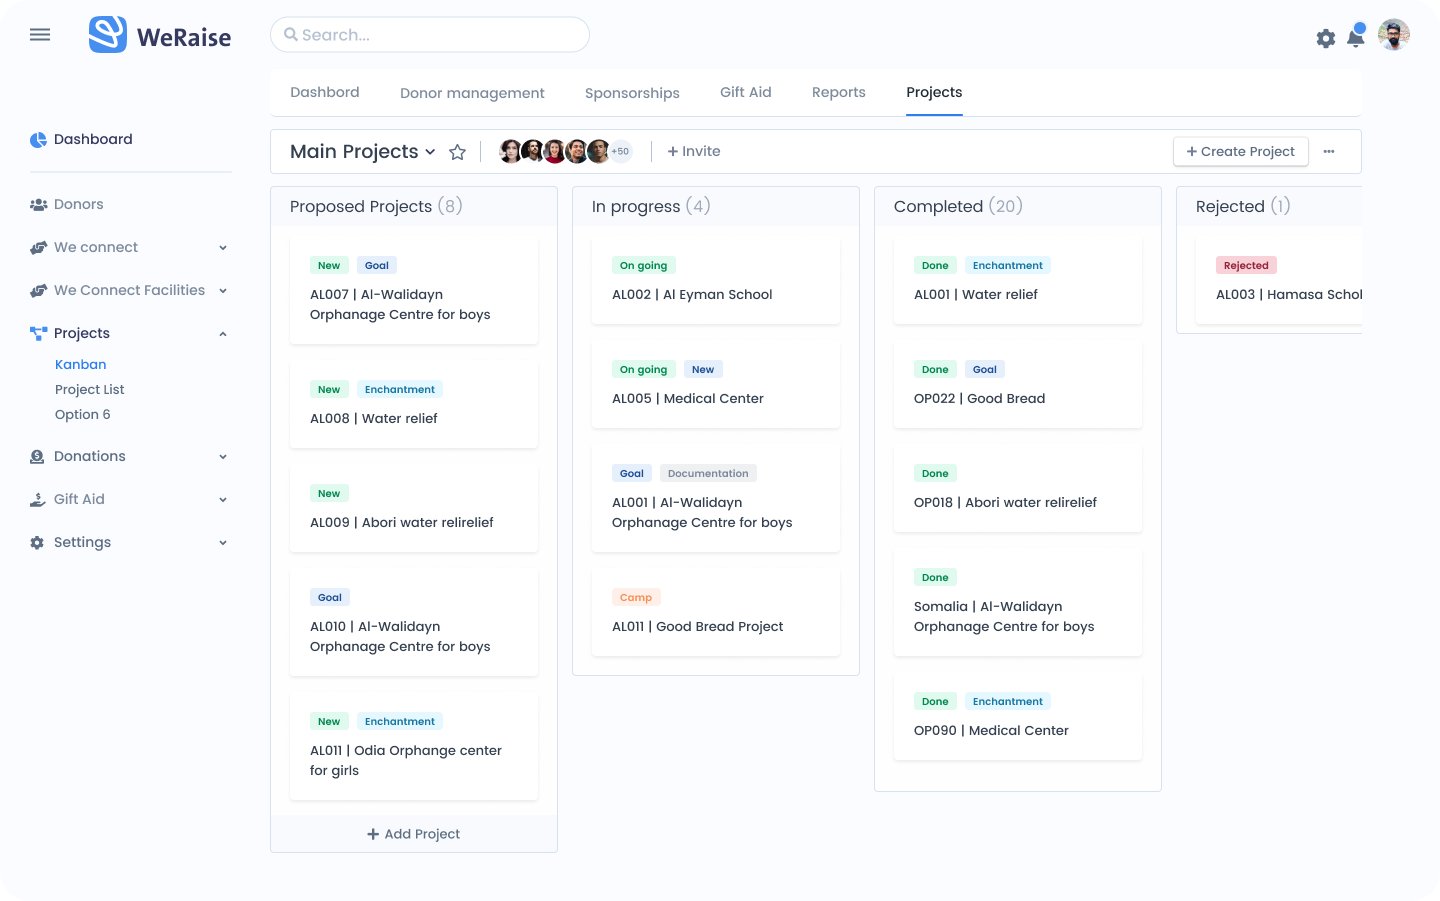Switch to the Reports tab
The image size is (1440, 901).
click(839, 92)
